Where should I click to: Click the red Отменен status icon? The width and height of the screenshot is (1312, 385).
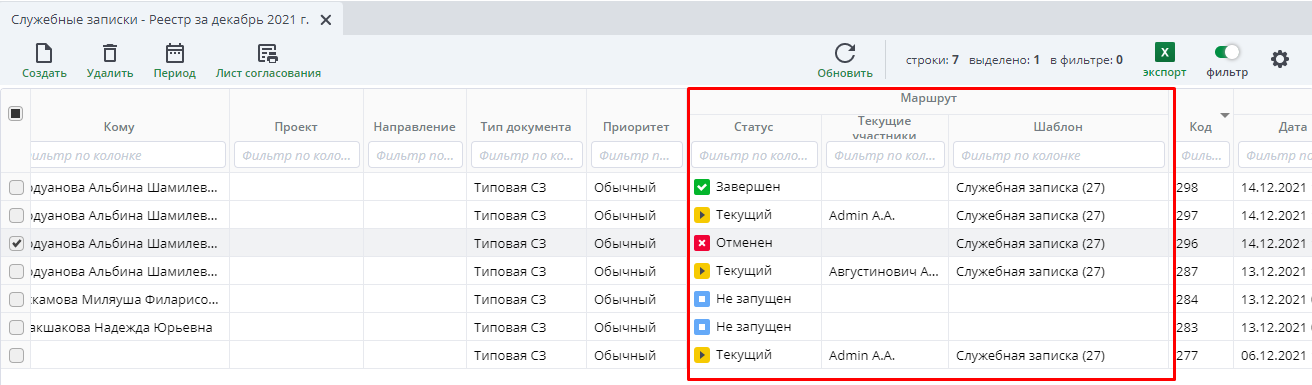pyautogui.click(x=702, y=243)
